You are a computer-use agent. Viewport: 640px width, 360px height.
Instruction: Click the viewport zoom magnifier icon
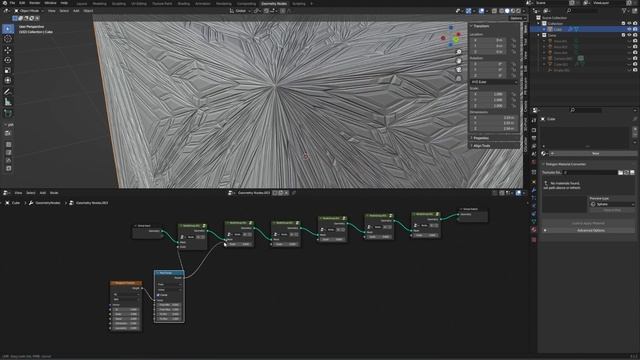point(459,52)
